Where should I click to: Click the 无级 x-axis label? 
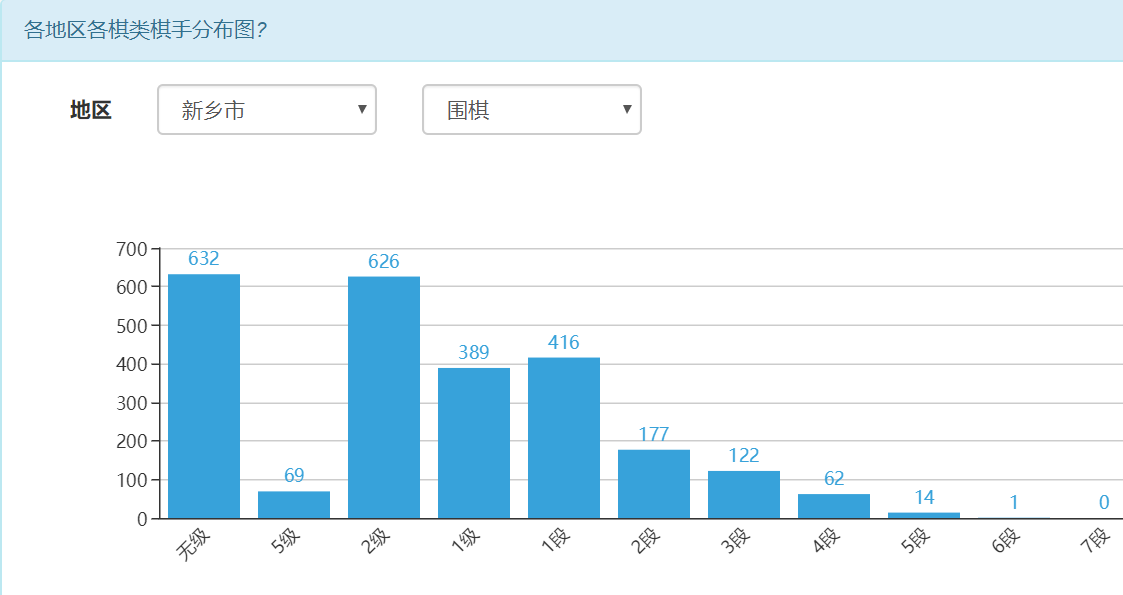194,542
